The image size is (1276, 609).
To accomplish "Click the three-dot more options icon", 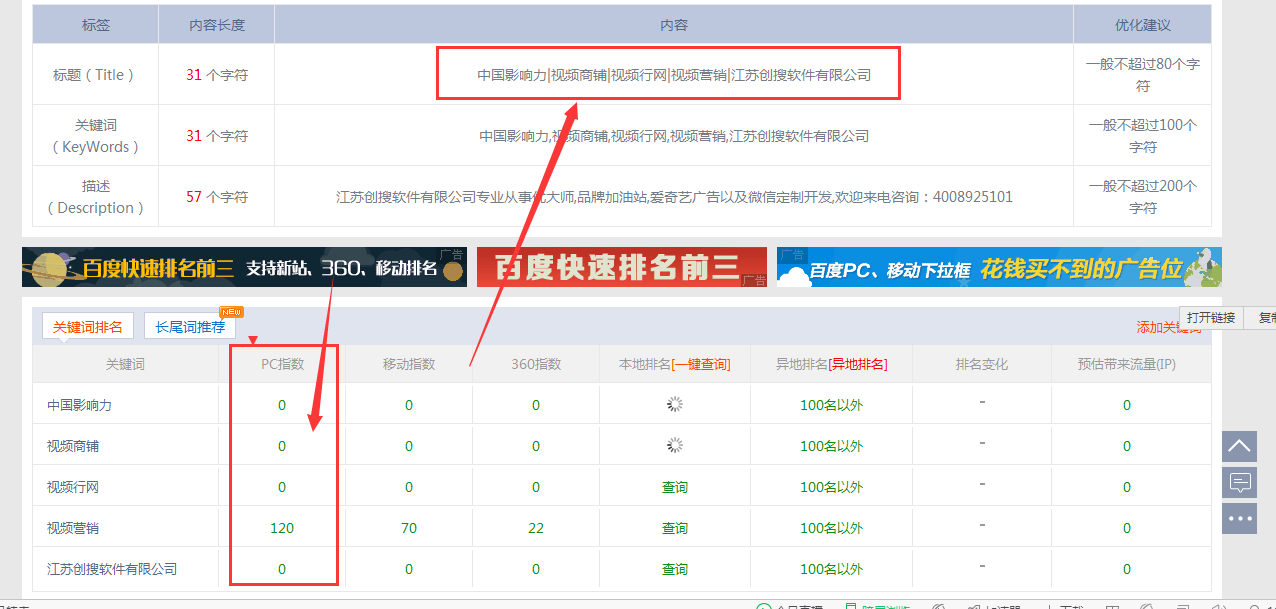I will pyautogui.click(x=1239, y=519).
